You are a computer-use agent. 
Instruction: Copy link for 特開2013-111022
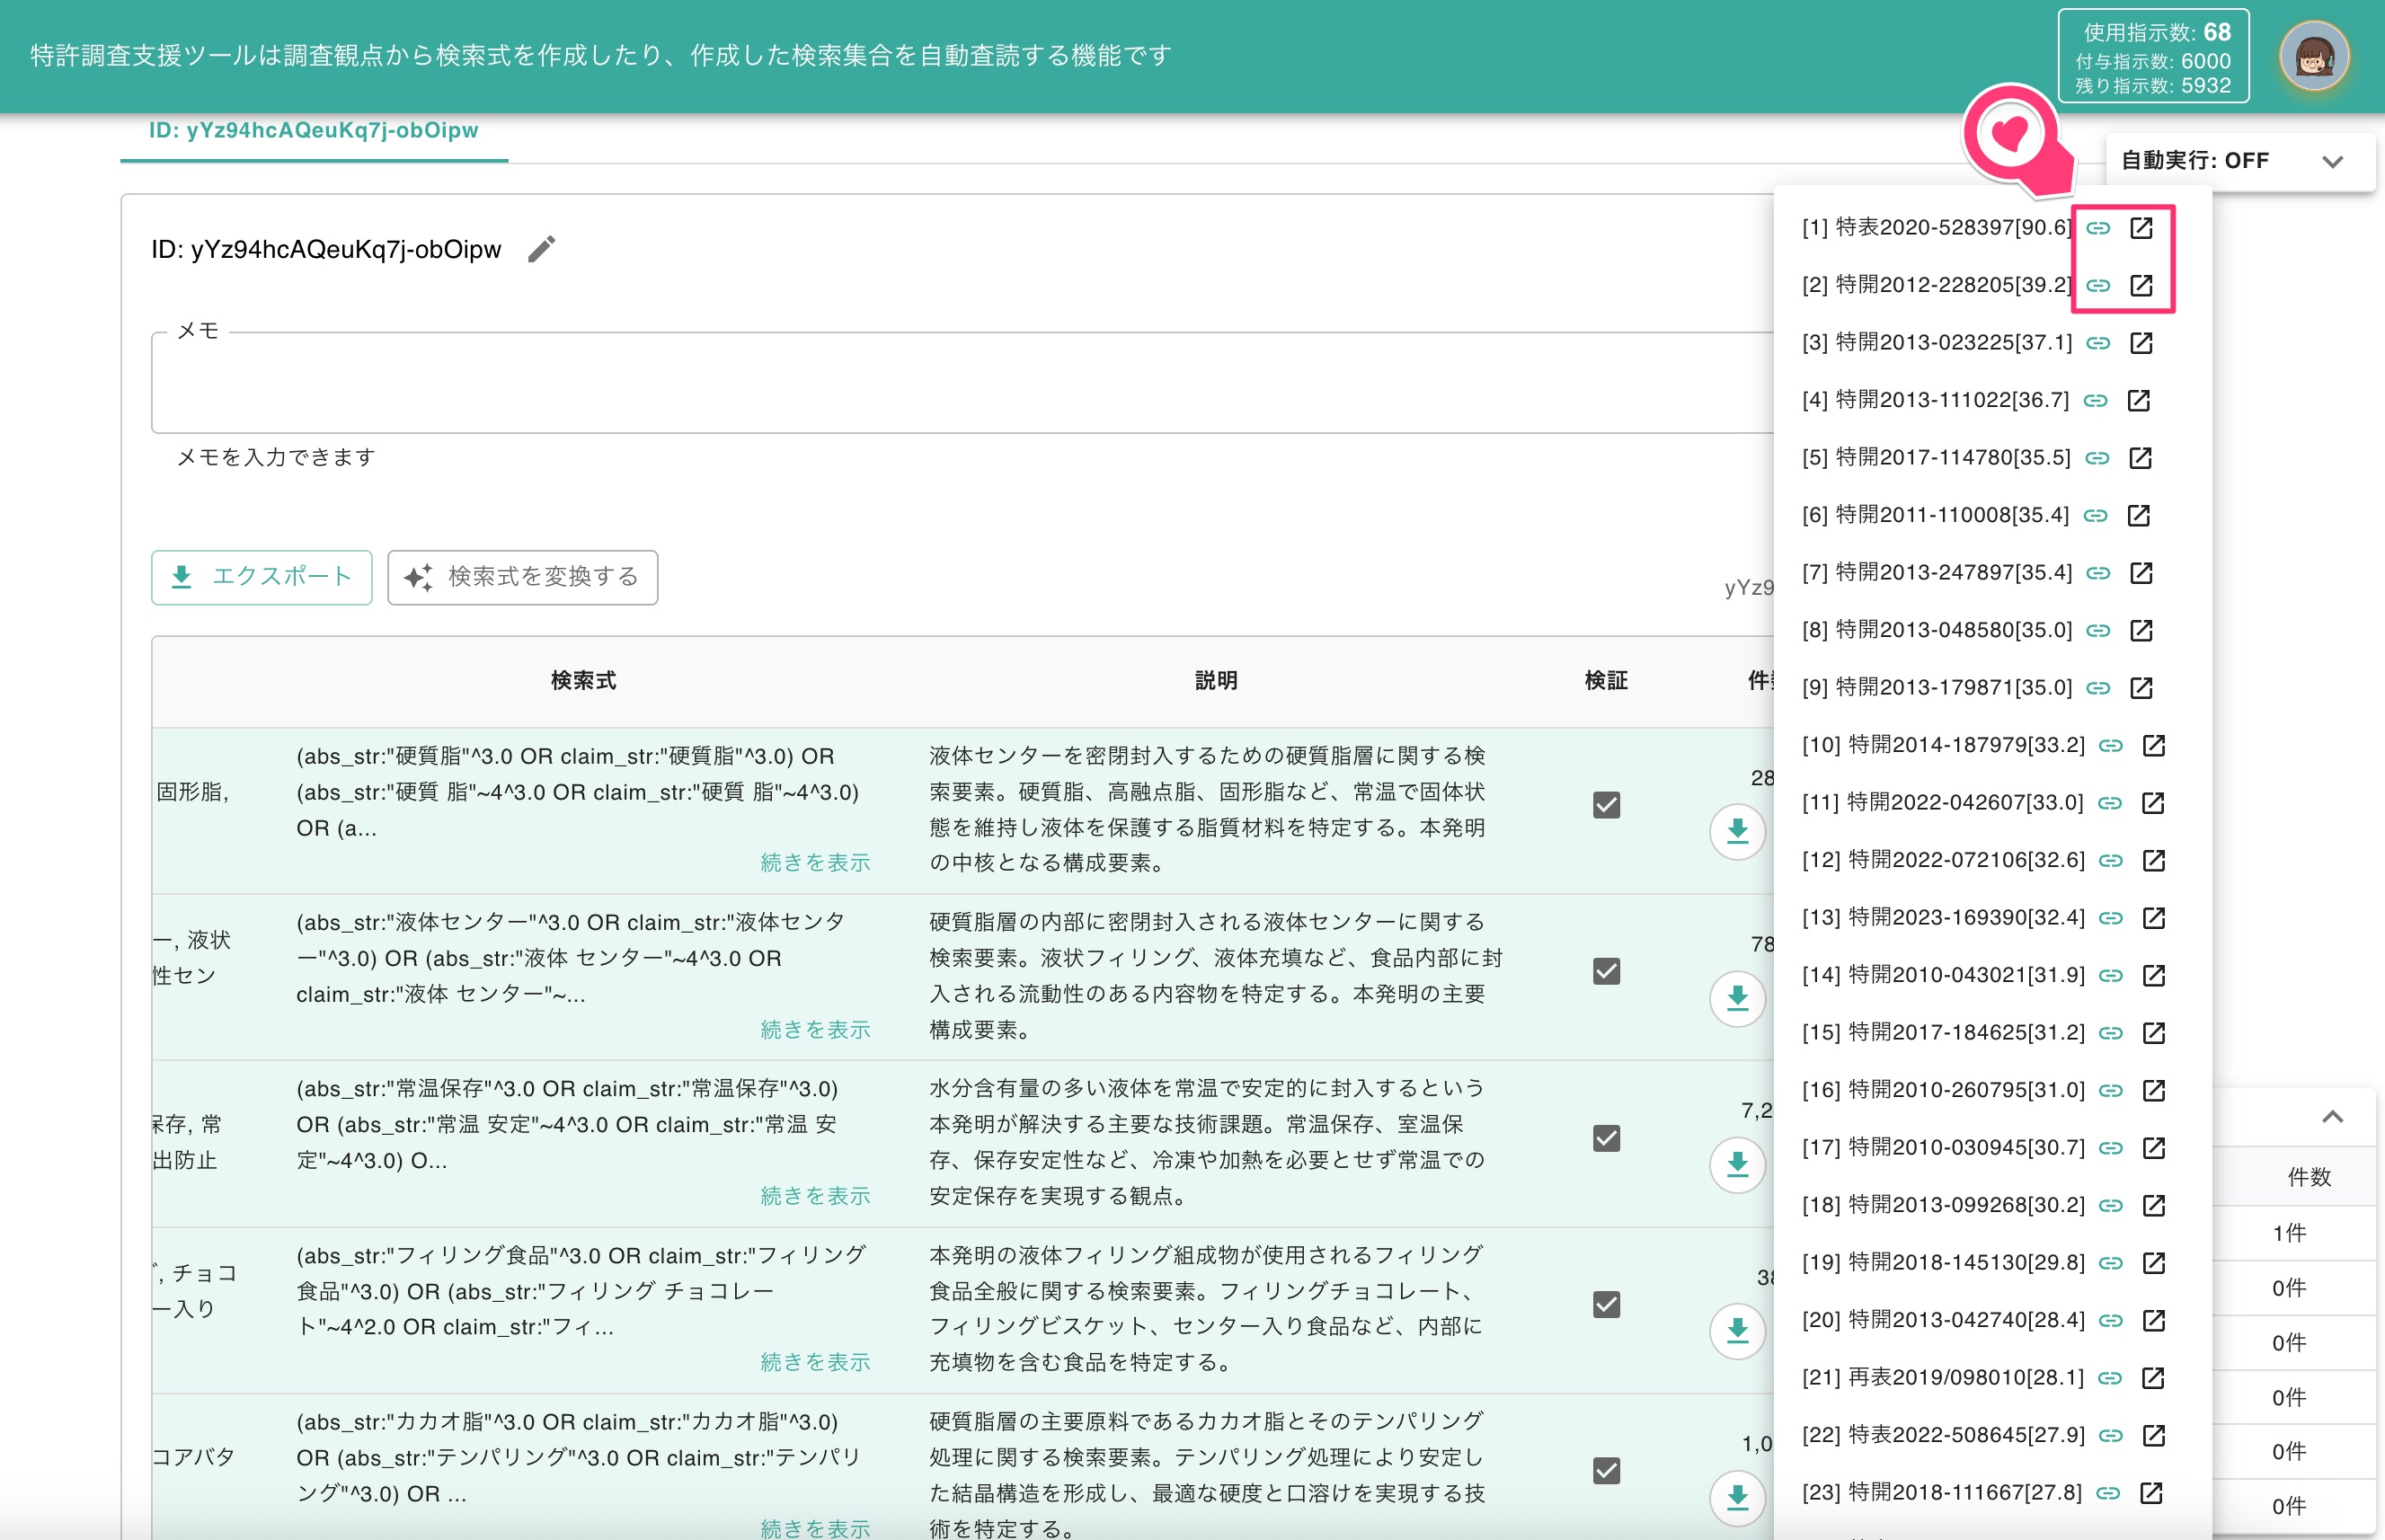coord(2095,401)
